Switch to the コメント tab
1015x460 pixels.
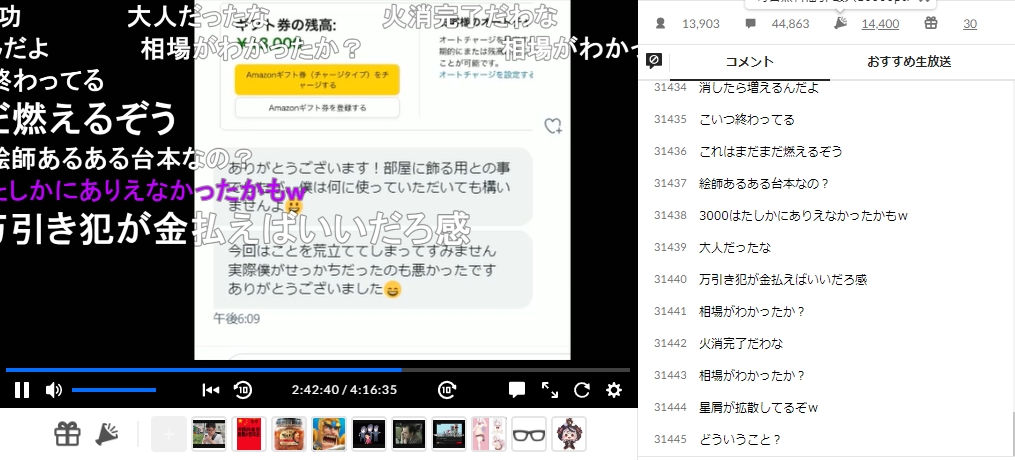pos(749,62)
